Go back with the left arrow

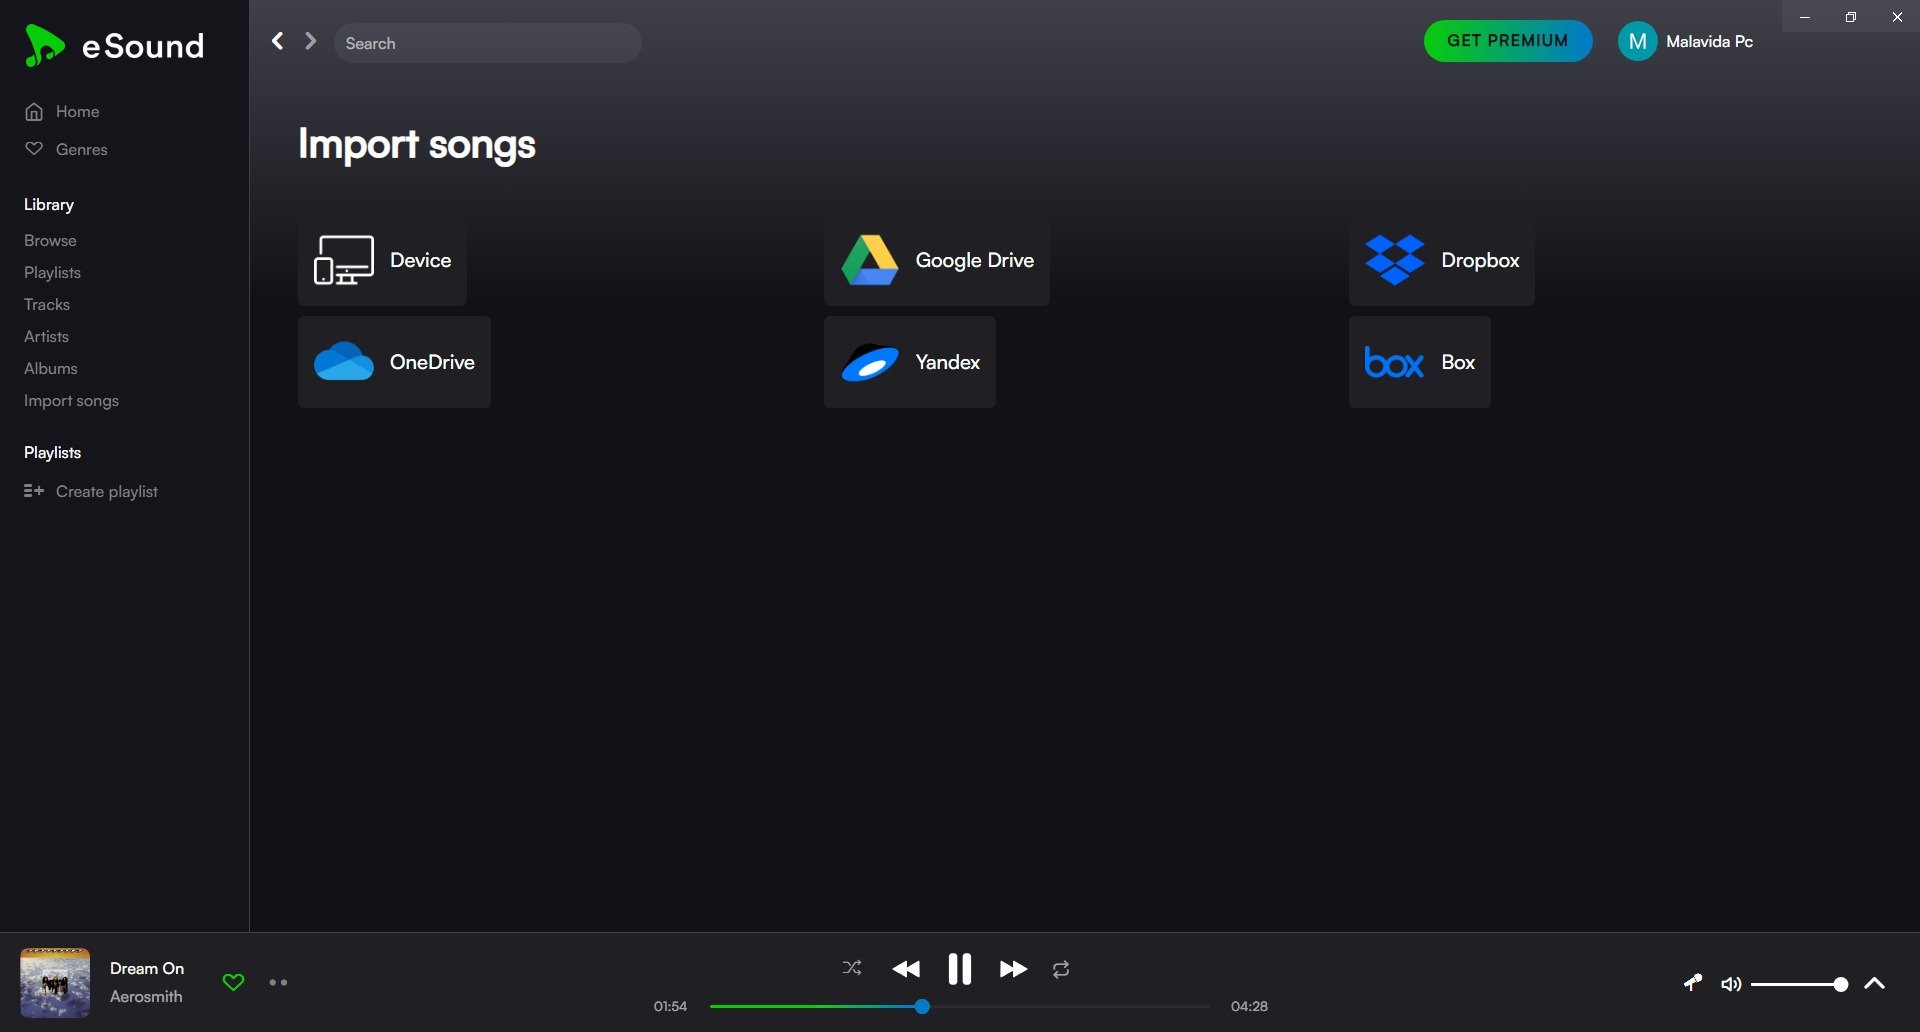tap(278, 41)
